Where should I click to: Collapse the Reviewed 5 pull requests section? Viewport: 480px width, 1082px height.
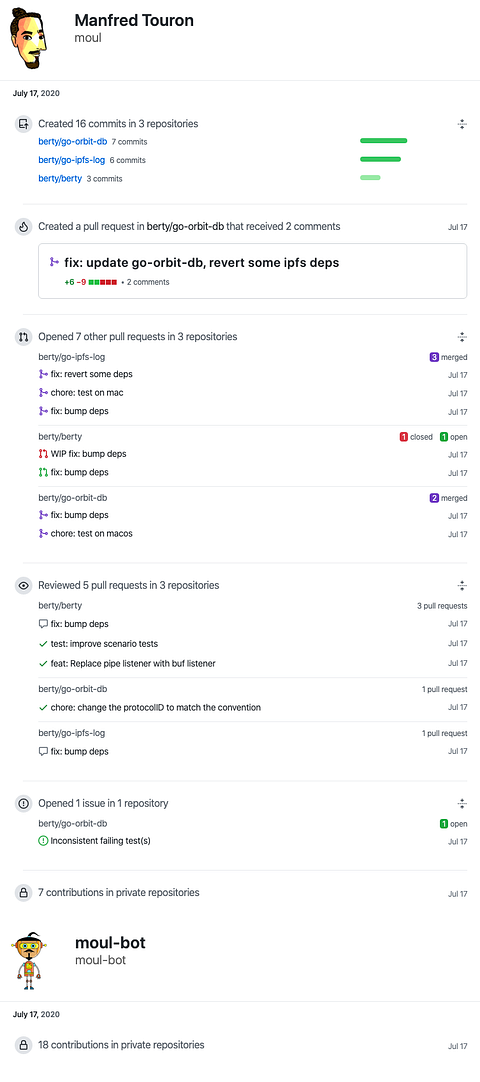coord(462,585)
